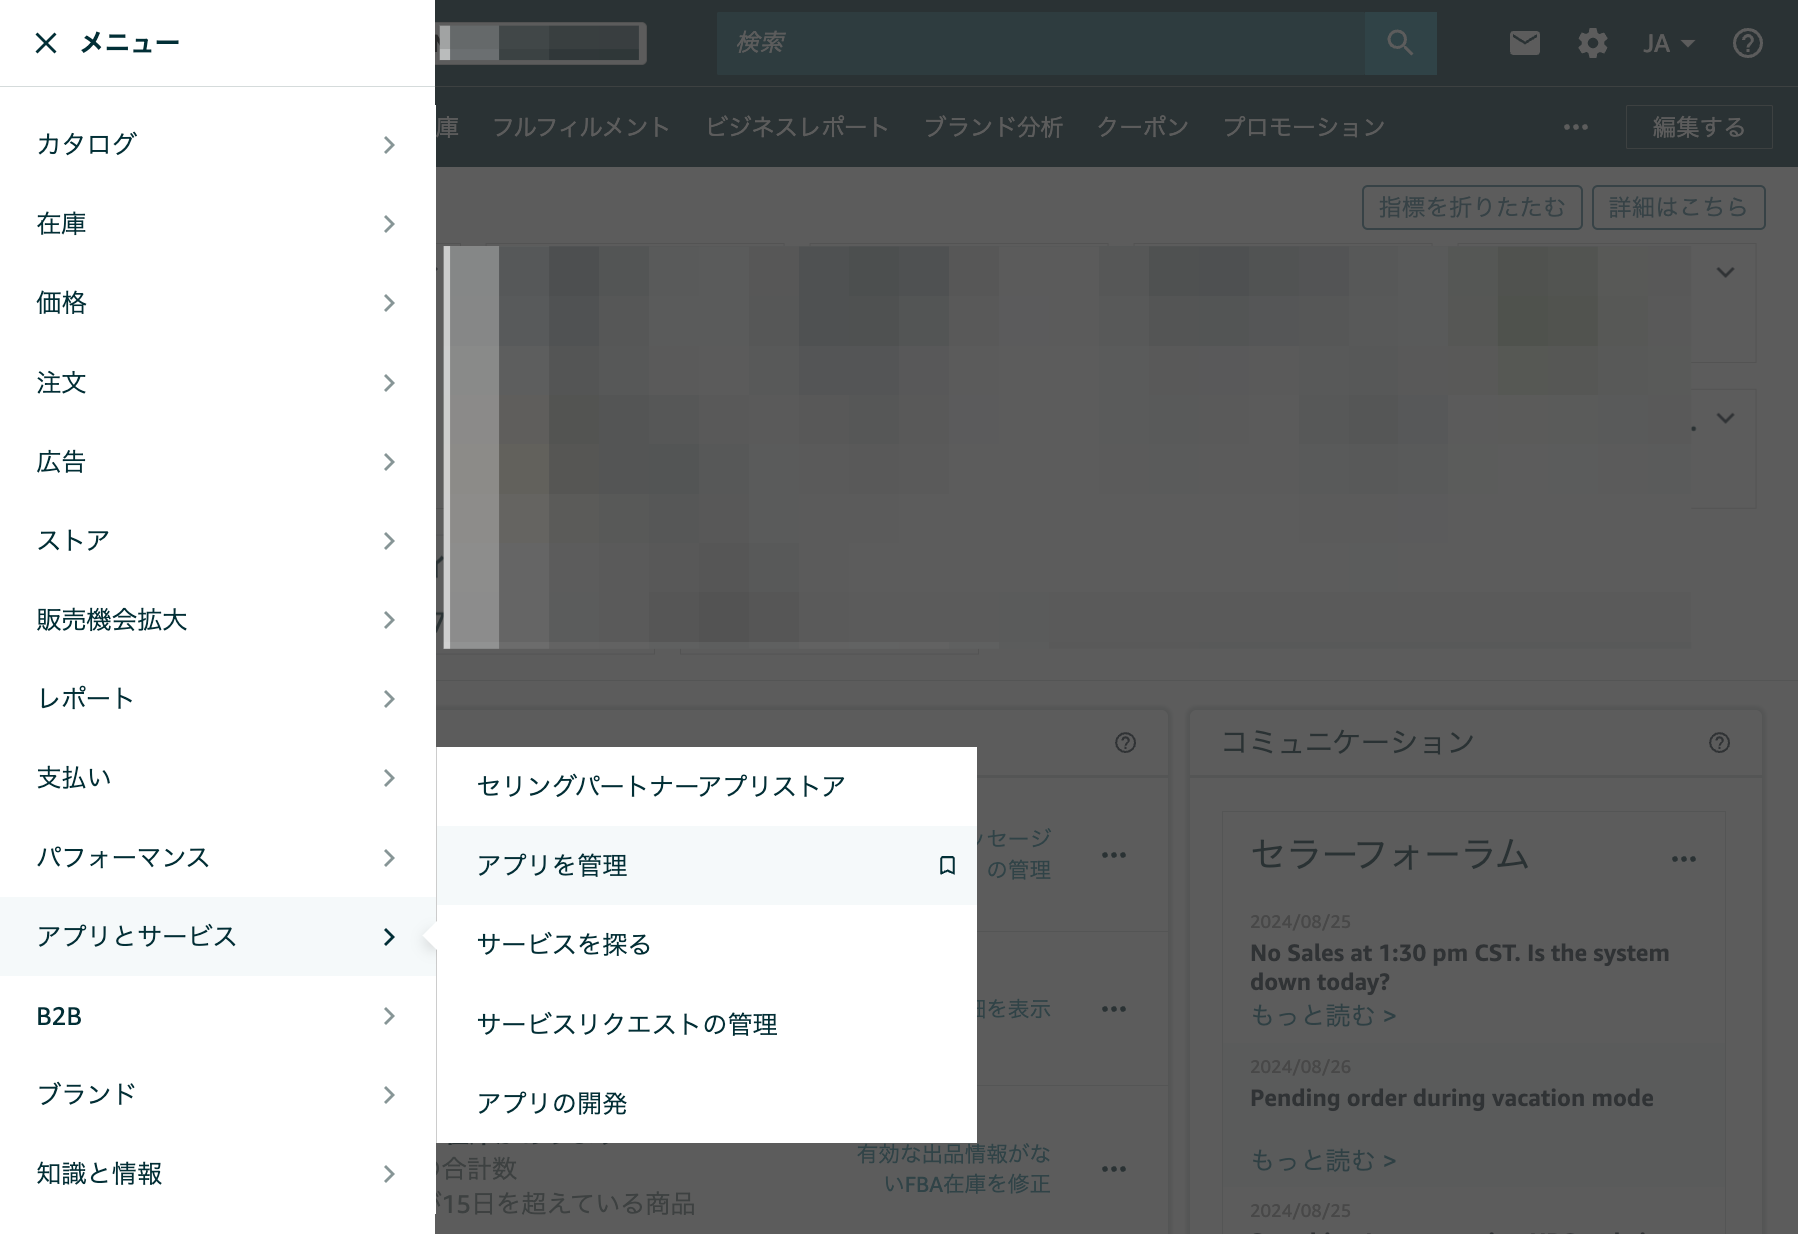
Task: Open the help icon on コミュニケーション card
Action: click(x=1719, y=742)
